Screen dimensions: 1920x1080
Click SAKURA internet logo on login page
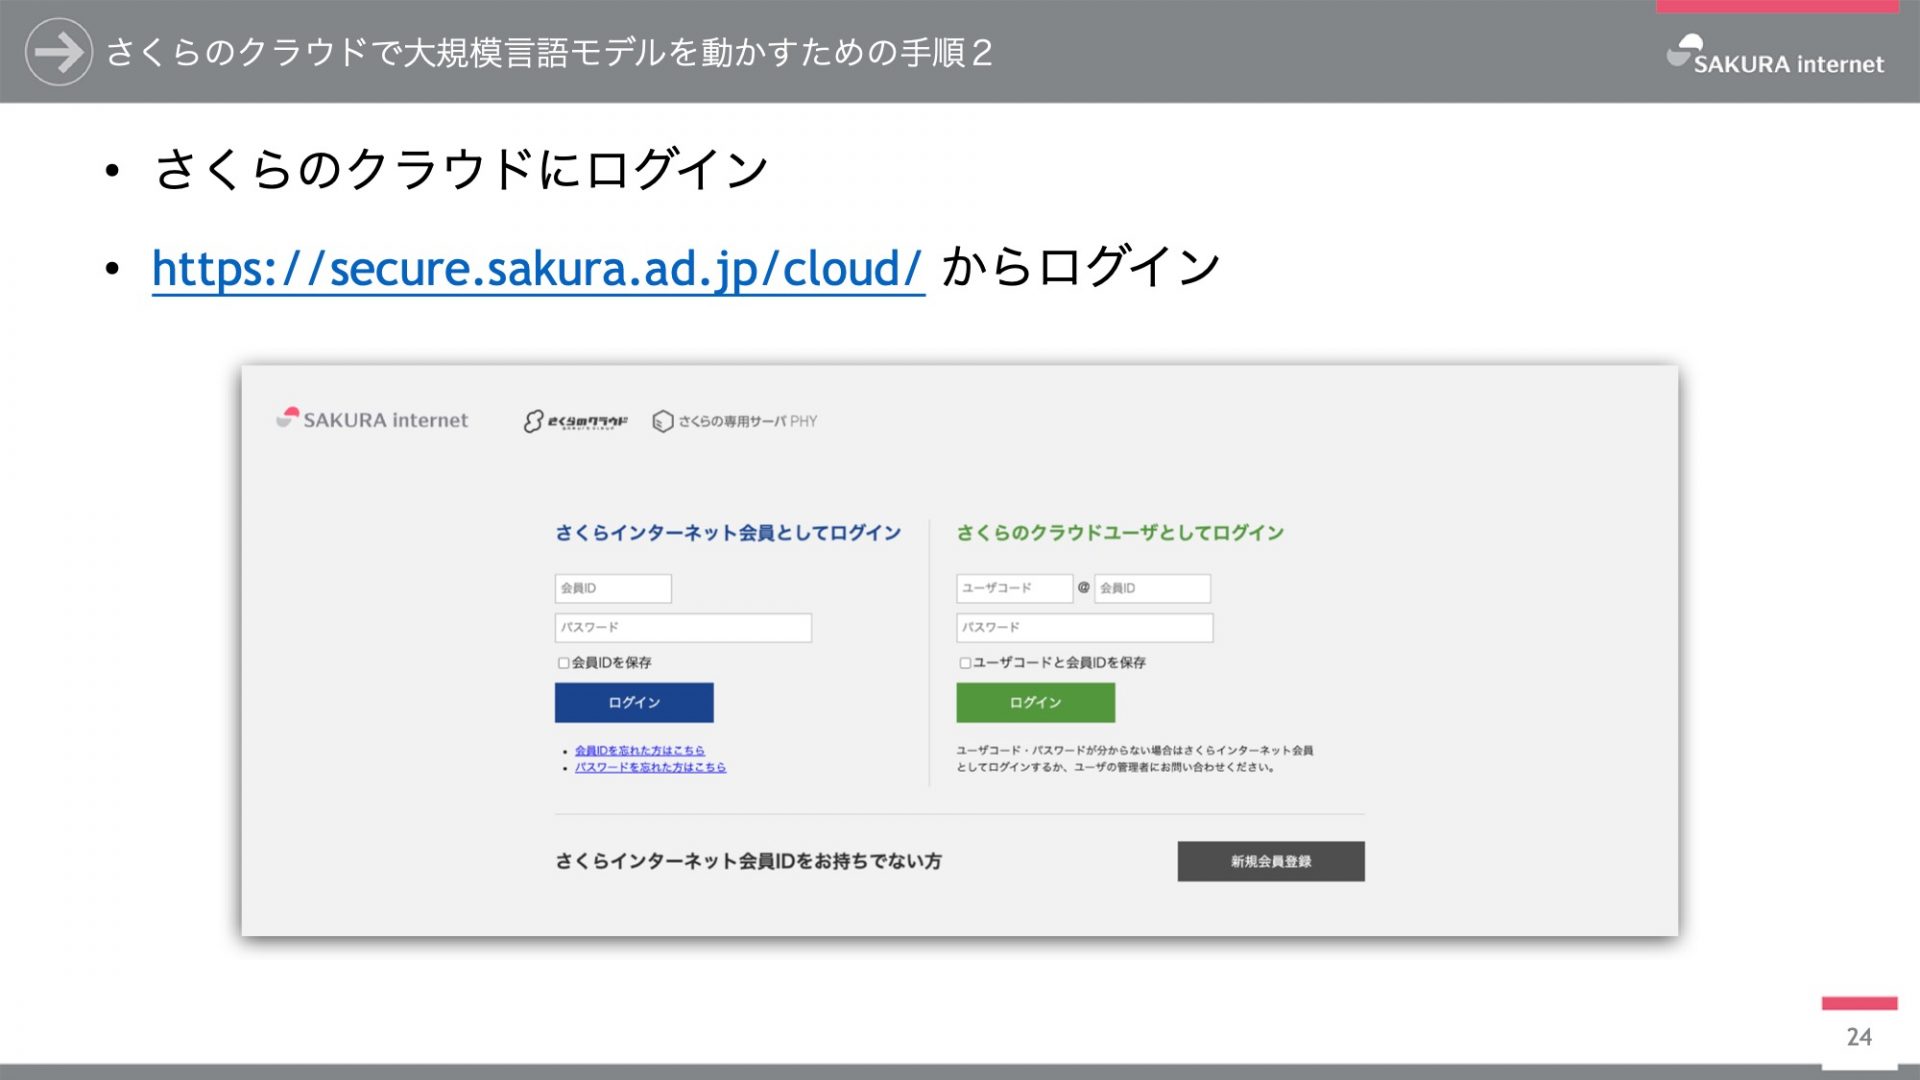[372, 420]
